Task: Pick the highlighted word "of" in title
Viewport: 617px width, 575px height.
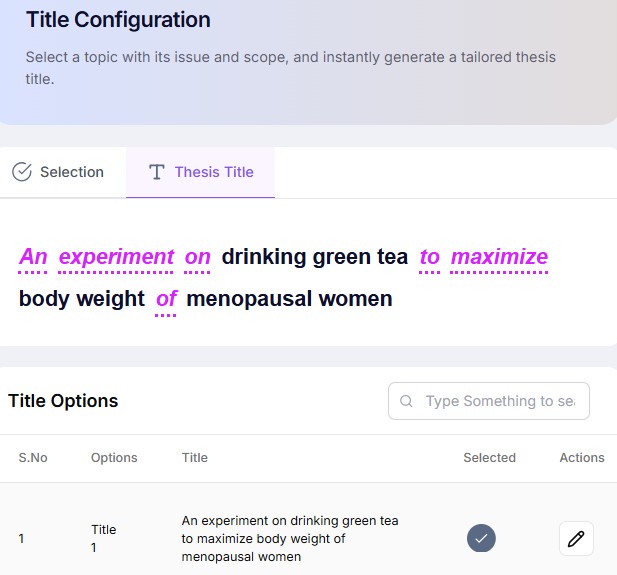Action: (166, 298)
